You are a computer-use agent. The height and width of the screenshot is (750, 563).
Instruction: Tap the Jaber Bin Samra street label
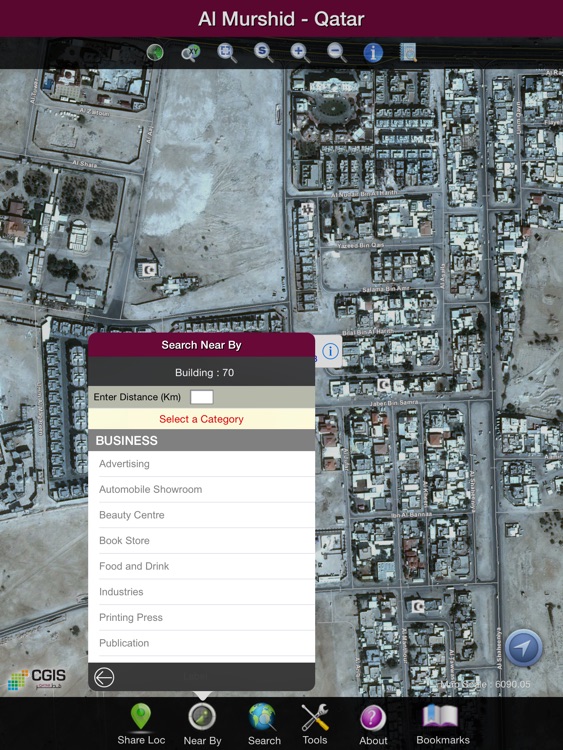pyautogui.click(x=394, y=403)
